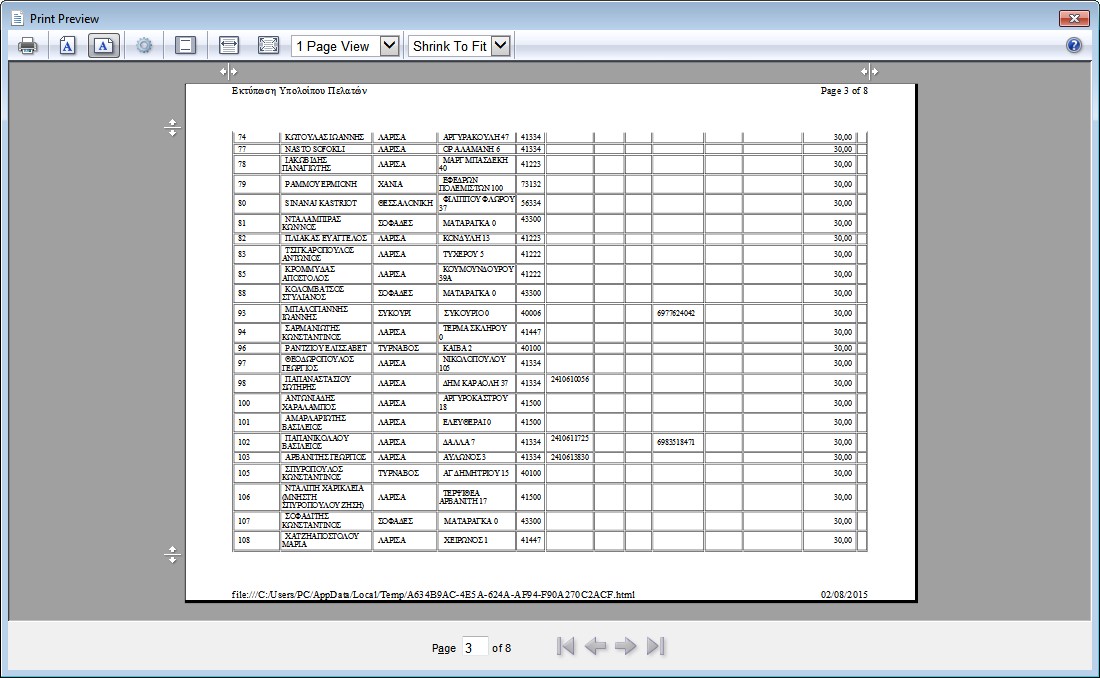Go to the first page
Screen dimensions: 1100x678
(566, 647)
